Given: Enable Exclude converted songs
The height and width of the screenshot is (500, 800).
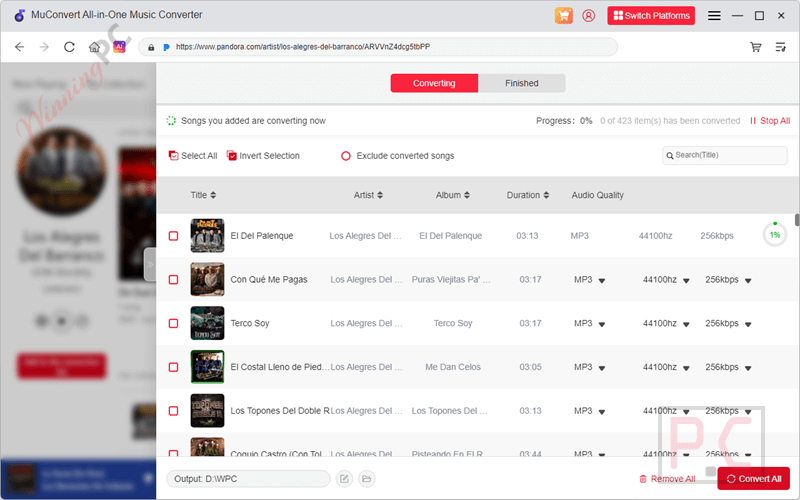Looking at the screenshot, I should (346, 156).
